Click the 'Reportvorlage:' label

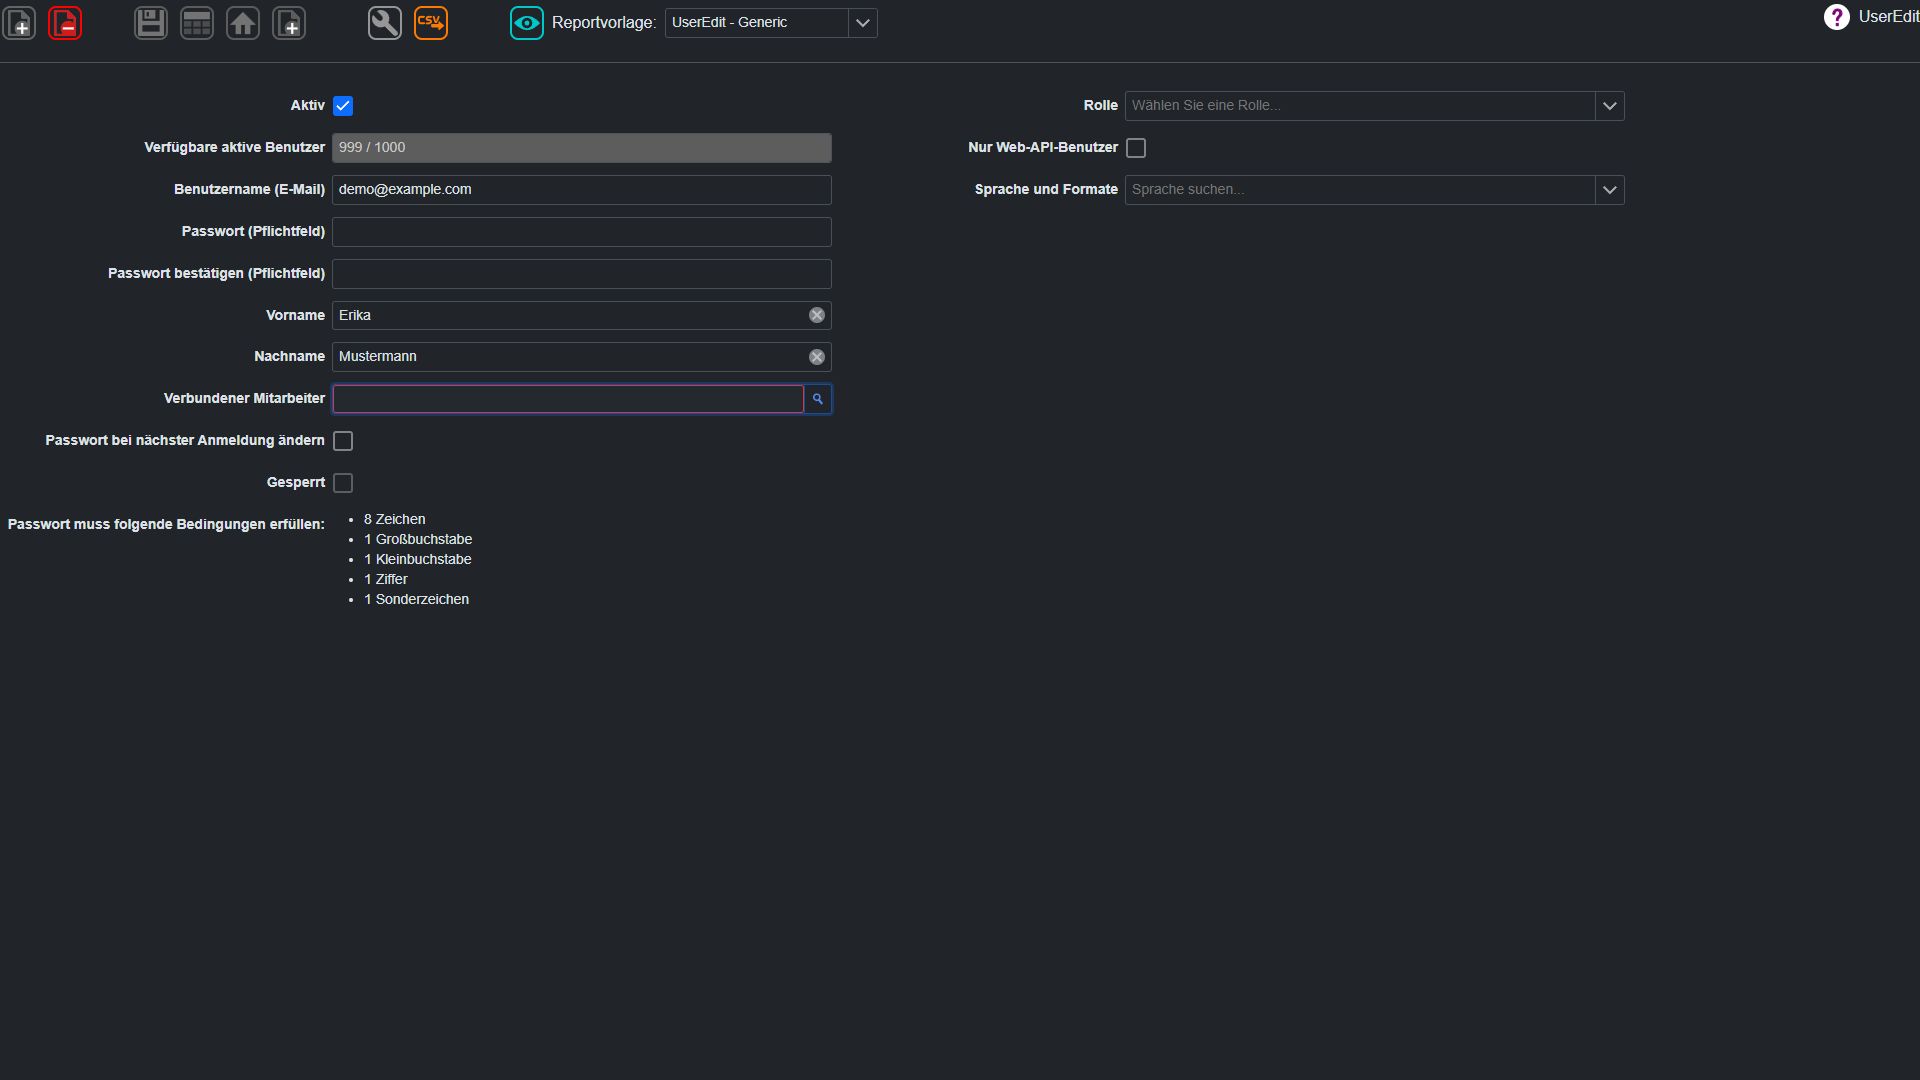[x=604, y=23]
